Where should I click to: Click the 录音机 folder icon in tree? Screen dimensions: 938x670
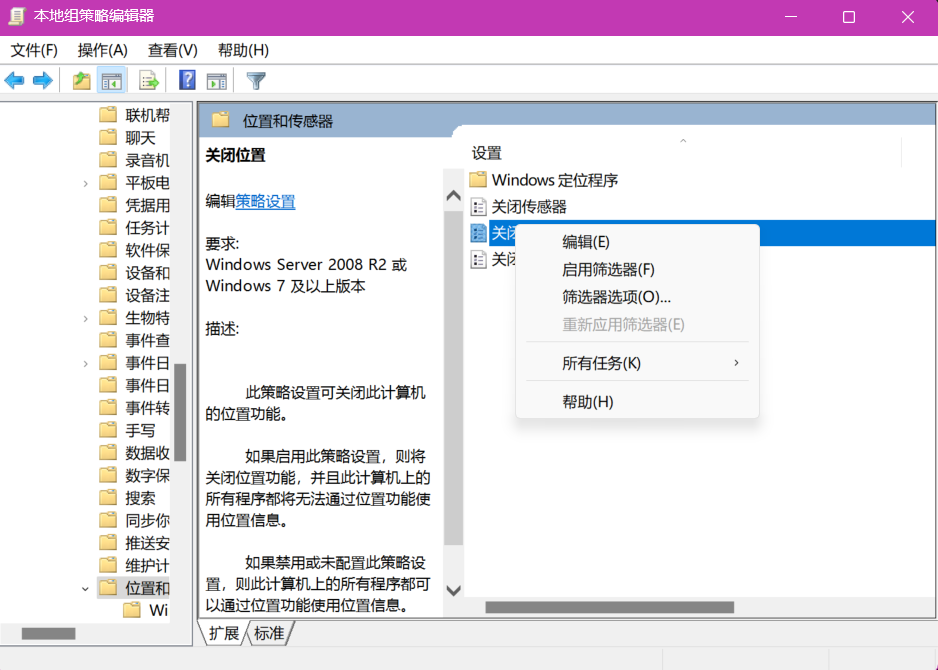(x=108, y=160)
